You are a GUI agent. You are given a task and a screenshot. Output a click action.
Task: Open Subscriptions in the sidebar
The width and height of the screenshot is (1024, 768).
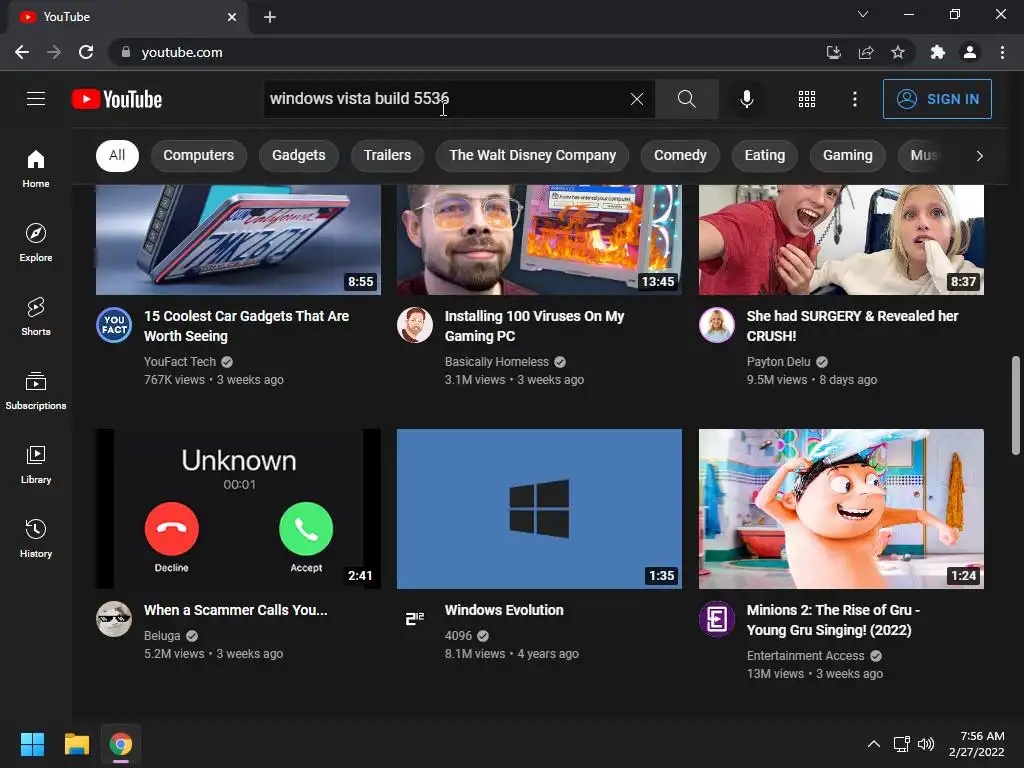tap(36, 391)
